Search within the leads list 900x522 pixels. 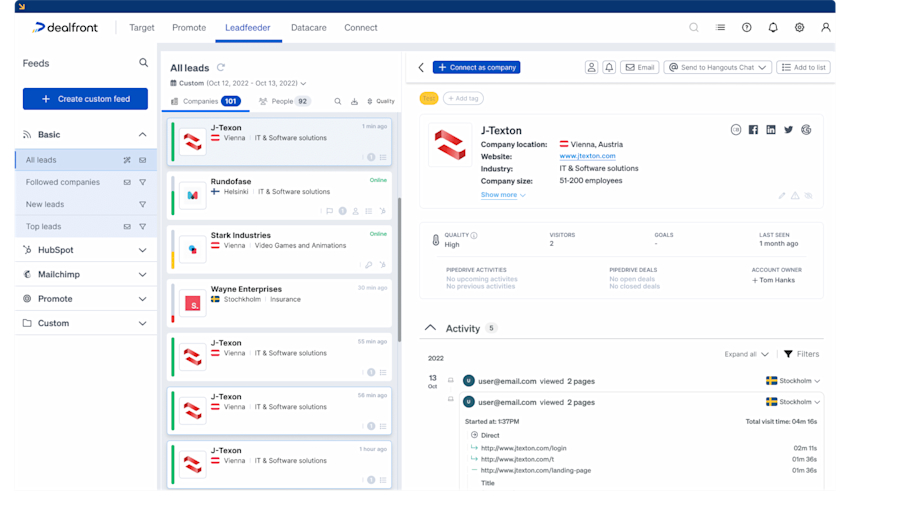tap(338, 101)
